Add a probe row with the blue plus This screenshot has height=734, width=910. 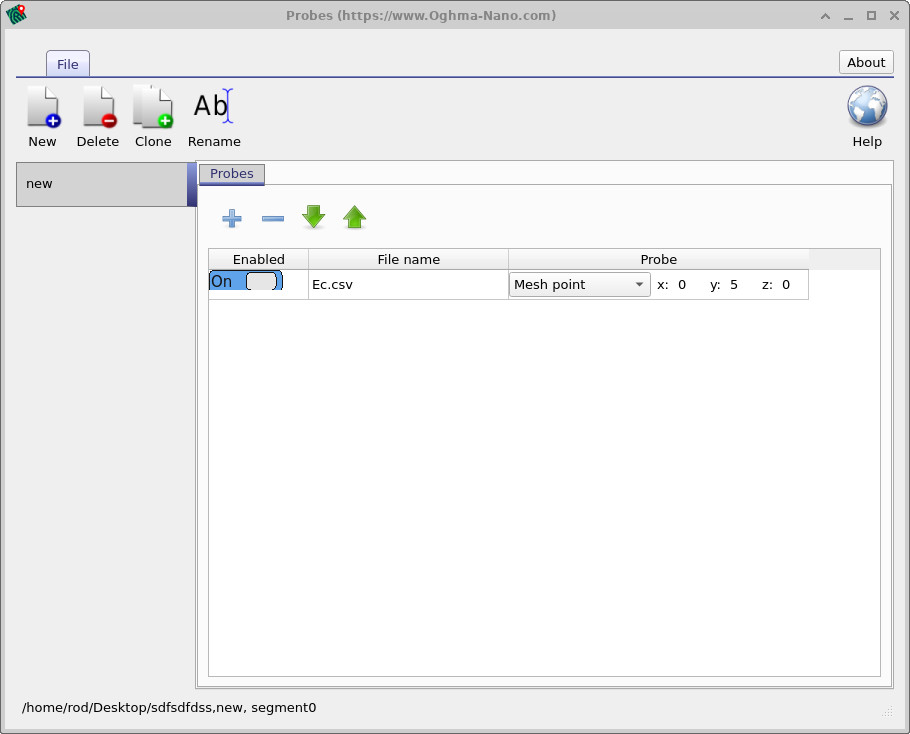[232, 218]
